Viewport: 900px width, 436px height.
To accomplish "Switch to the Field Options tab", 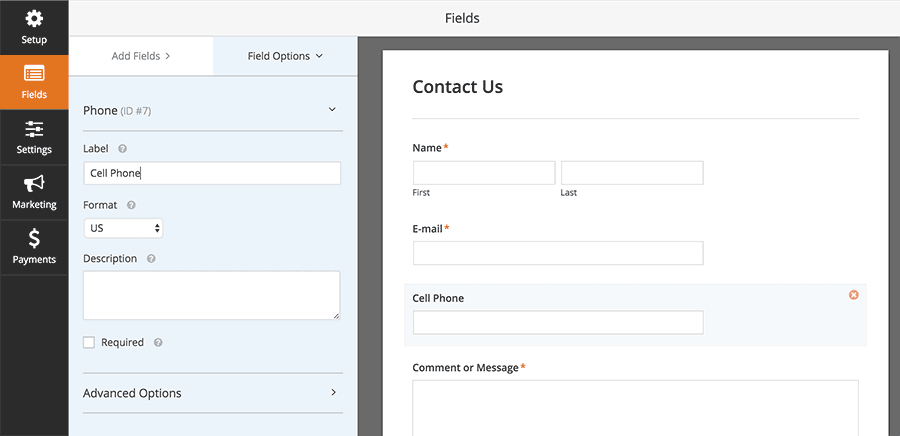I will point(285,56).
